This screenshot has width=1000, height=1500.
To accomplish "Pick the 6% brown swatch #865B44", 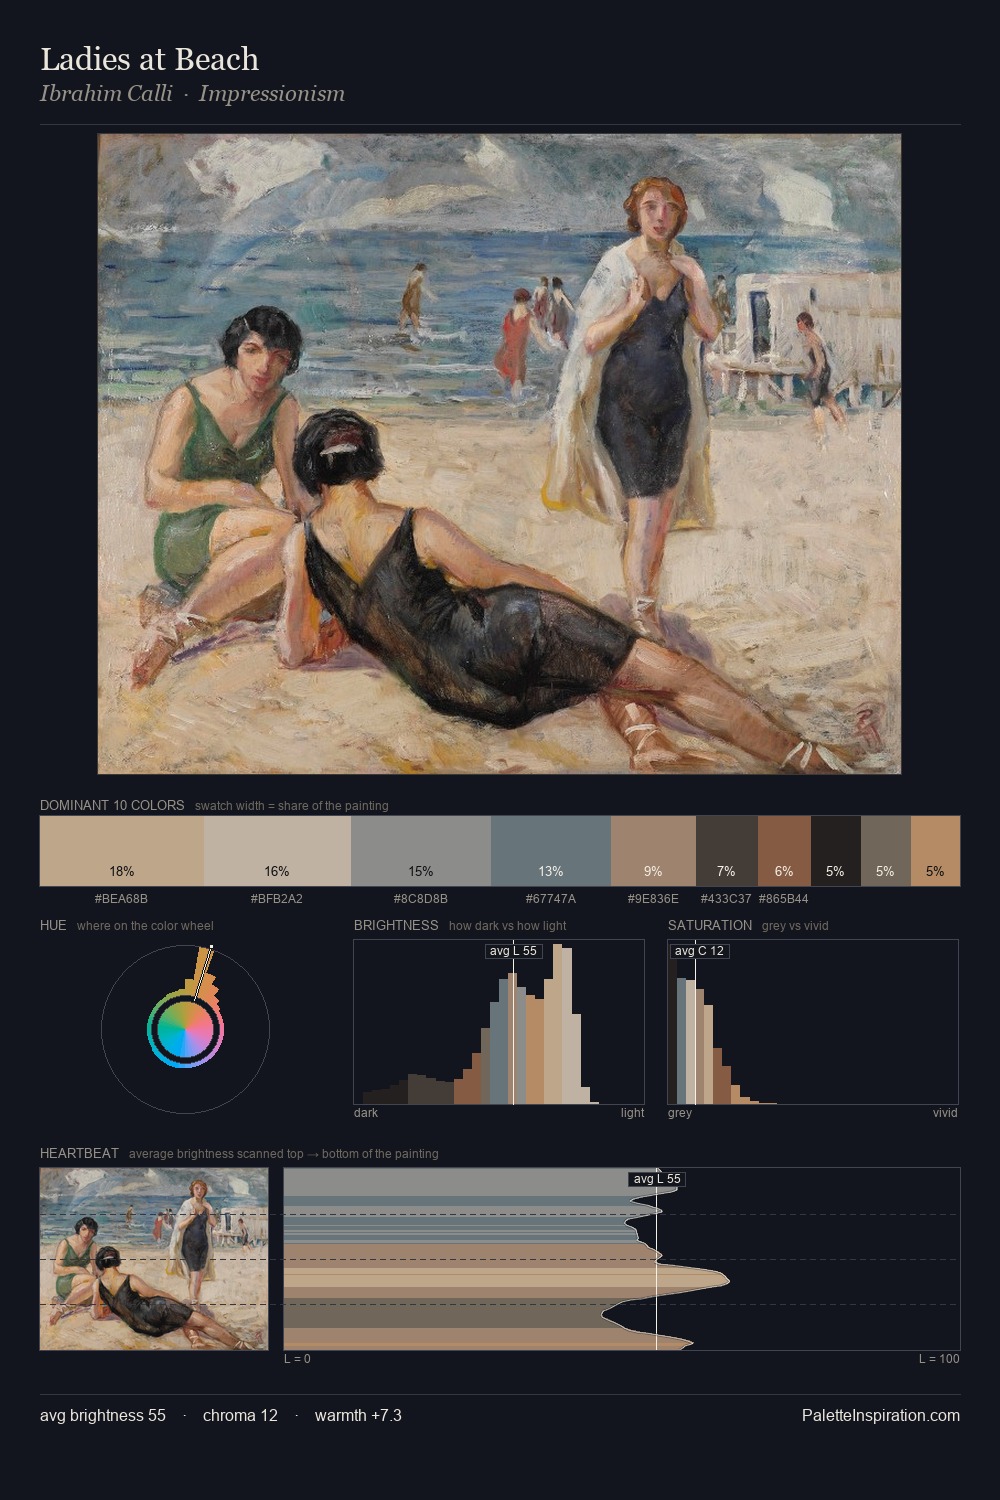I will point(784,851).
